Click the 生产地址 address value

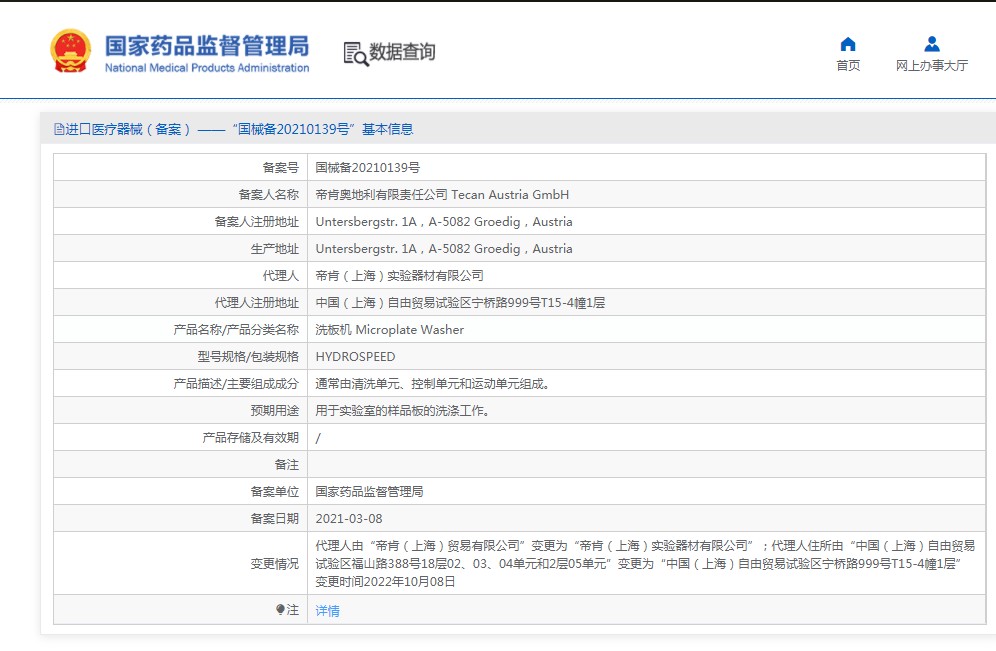444,249
